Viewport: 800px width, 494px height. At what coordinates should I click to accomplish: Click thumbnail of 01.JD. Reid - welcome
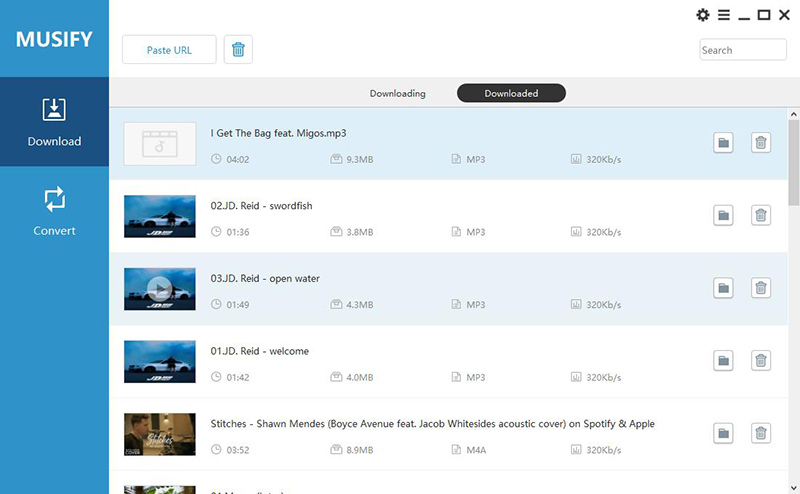coord(160,362)
